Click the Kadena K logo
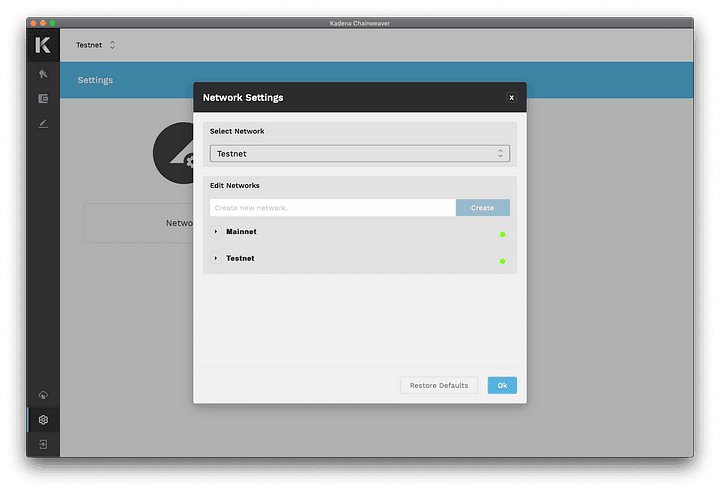720x492 pixels. (x=43, y=45)
